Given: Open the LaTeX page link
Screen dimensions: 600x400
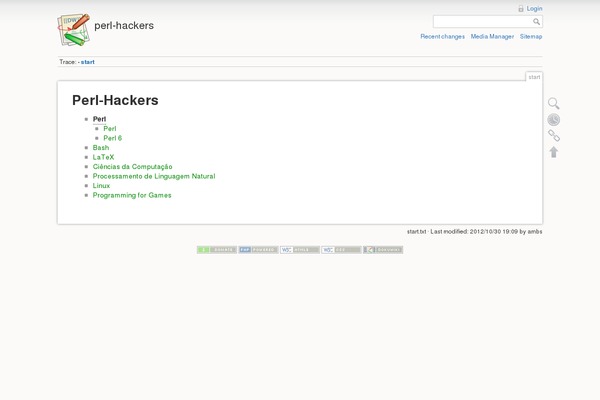Looking at the screenshot, I should pyautogui.click(x=103, y=157).
